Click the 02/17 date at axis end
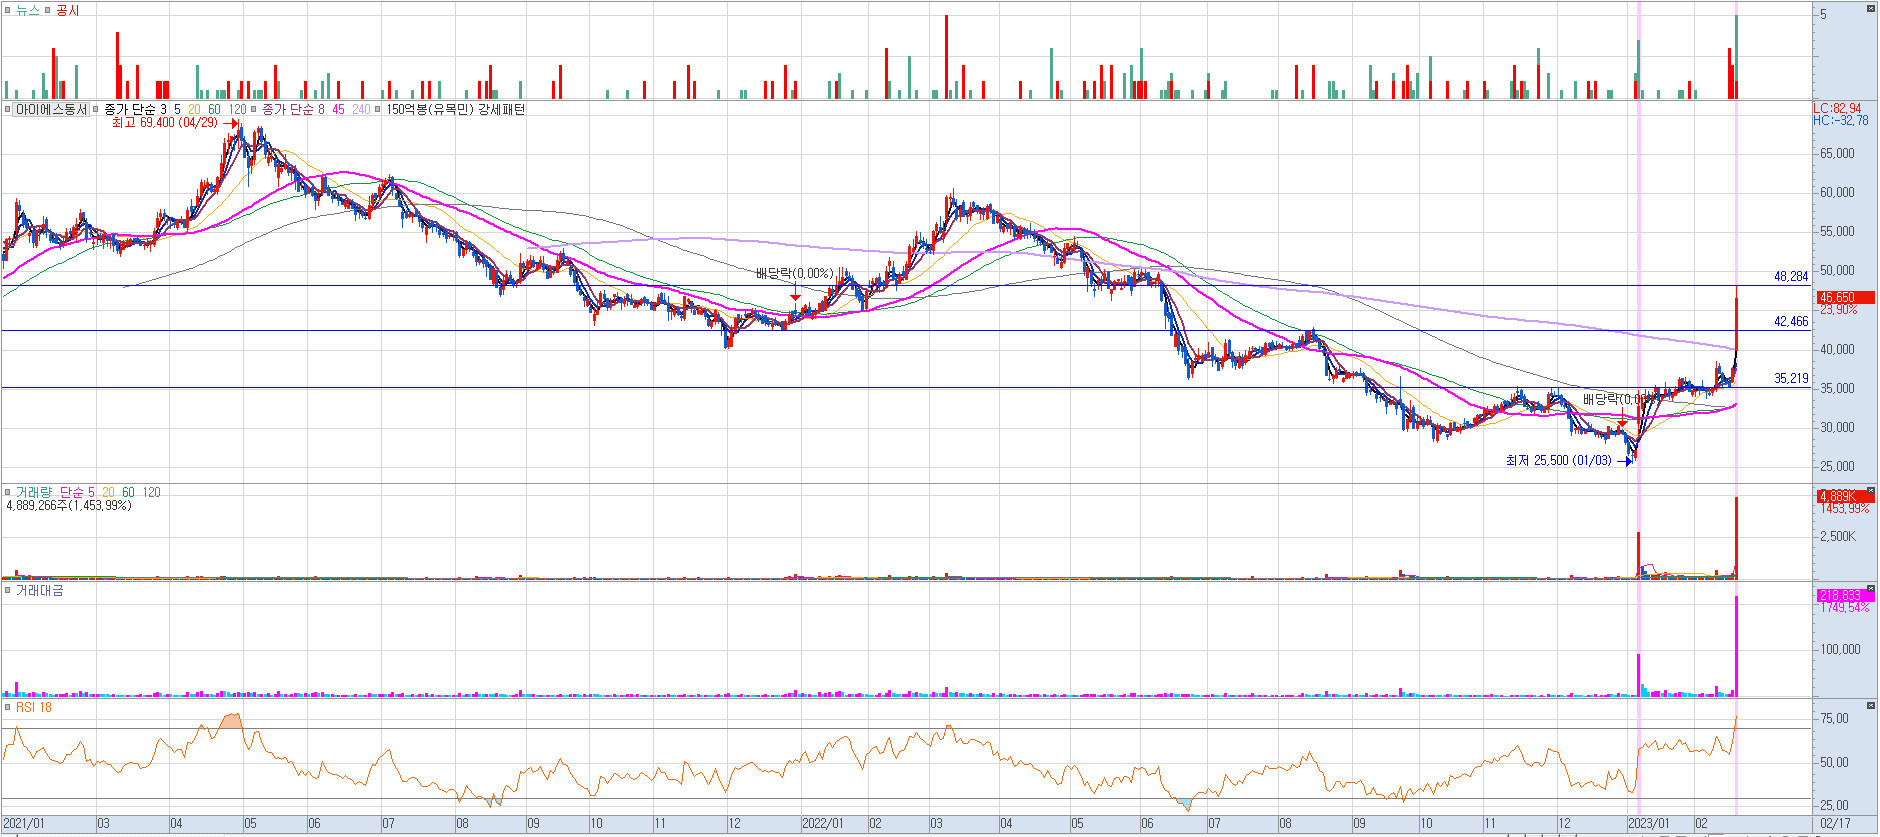This screenshot has height=837, width=1880. click(1835, 824)
